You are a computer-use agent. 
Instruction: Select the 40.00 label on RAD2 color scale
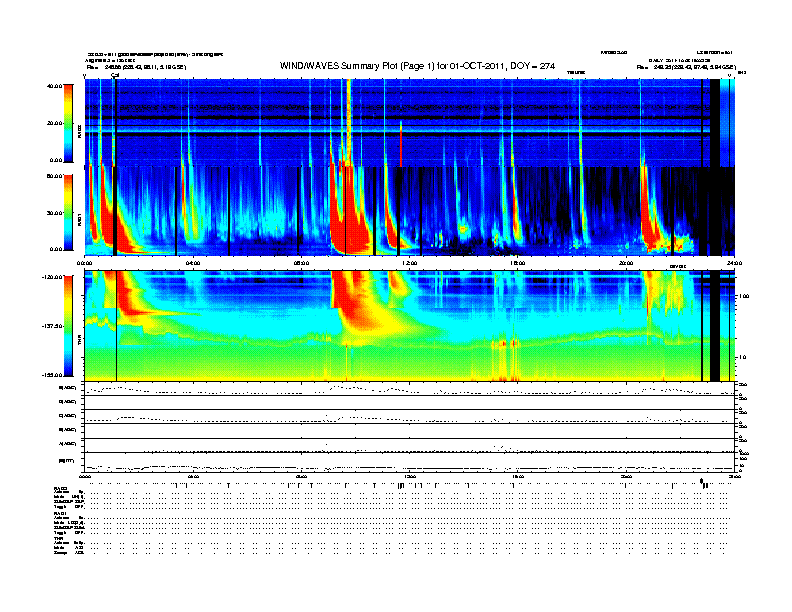pos(55,86)
